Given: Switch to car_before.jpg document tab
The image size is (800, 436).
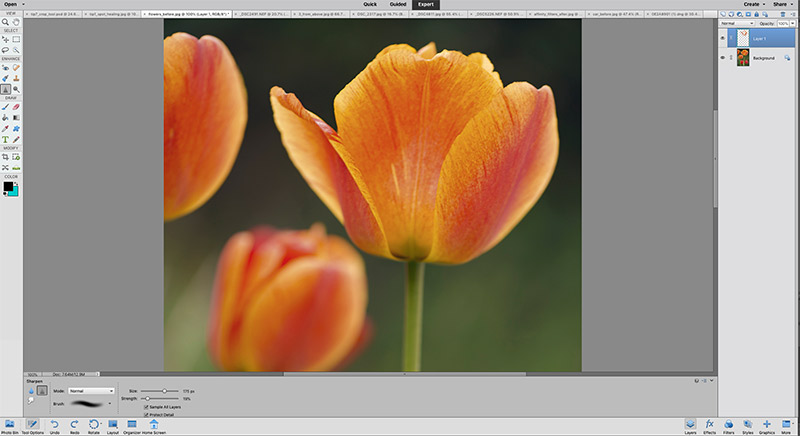Looking at the screenshot, I should pyautogui.click(x=615, y=14).
